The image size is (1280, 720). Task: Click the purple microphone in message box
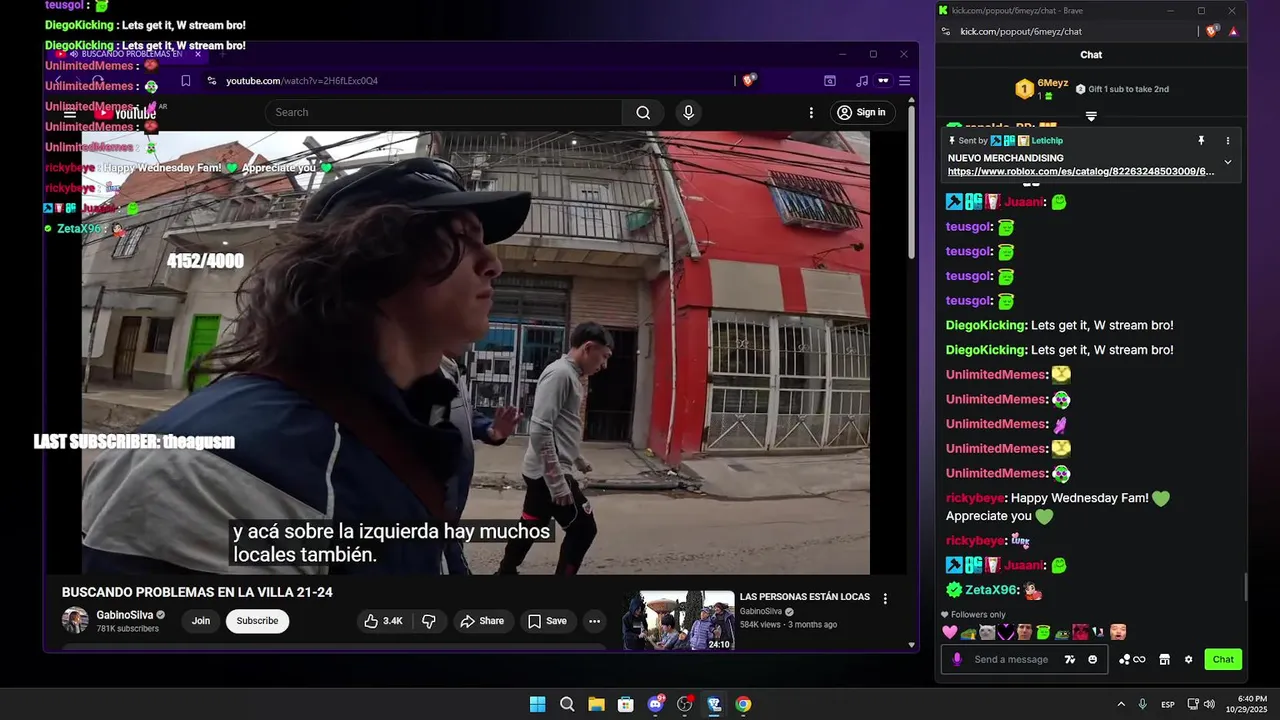[x=957, y=659]
